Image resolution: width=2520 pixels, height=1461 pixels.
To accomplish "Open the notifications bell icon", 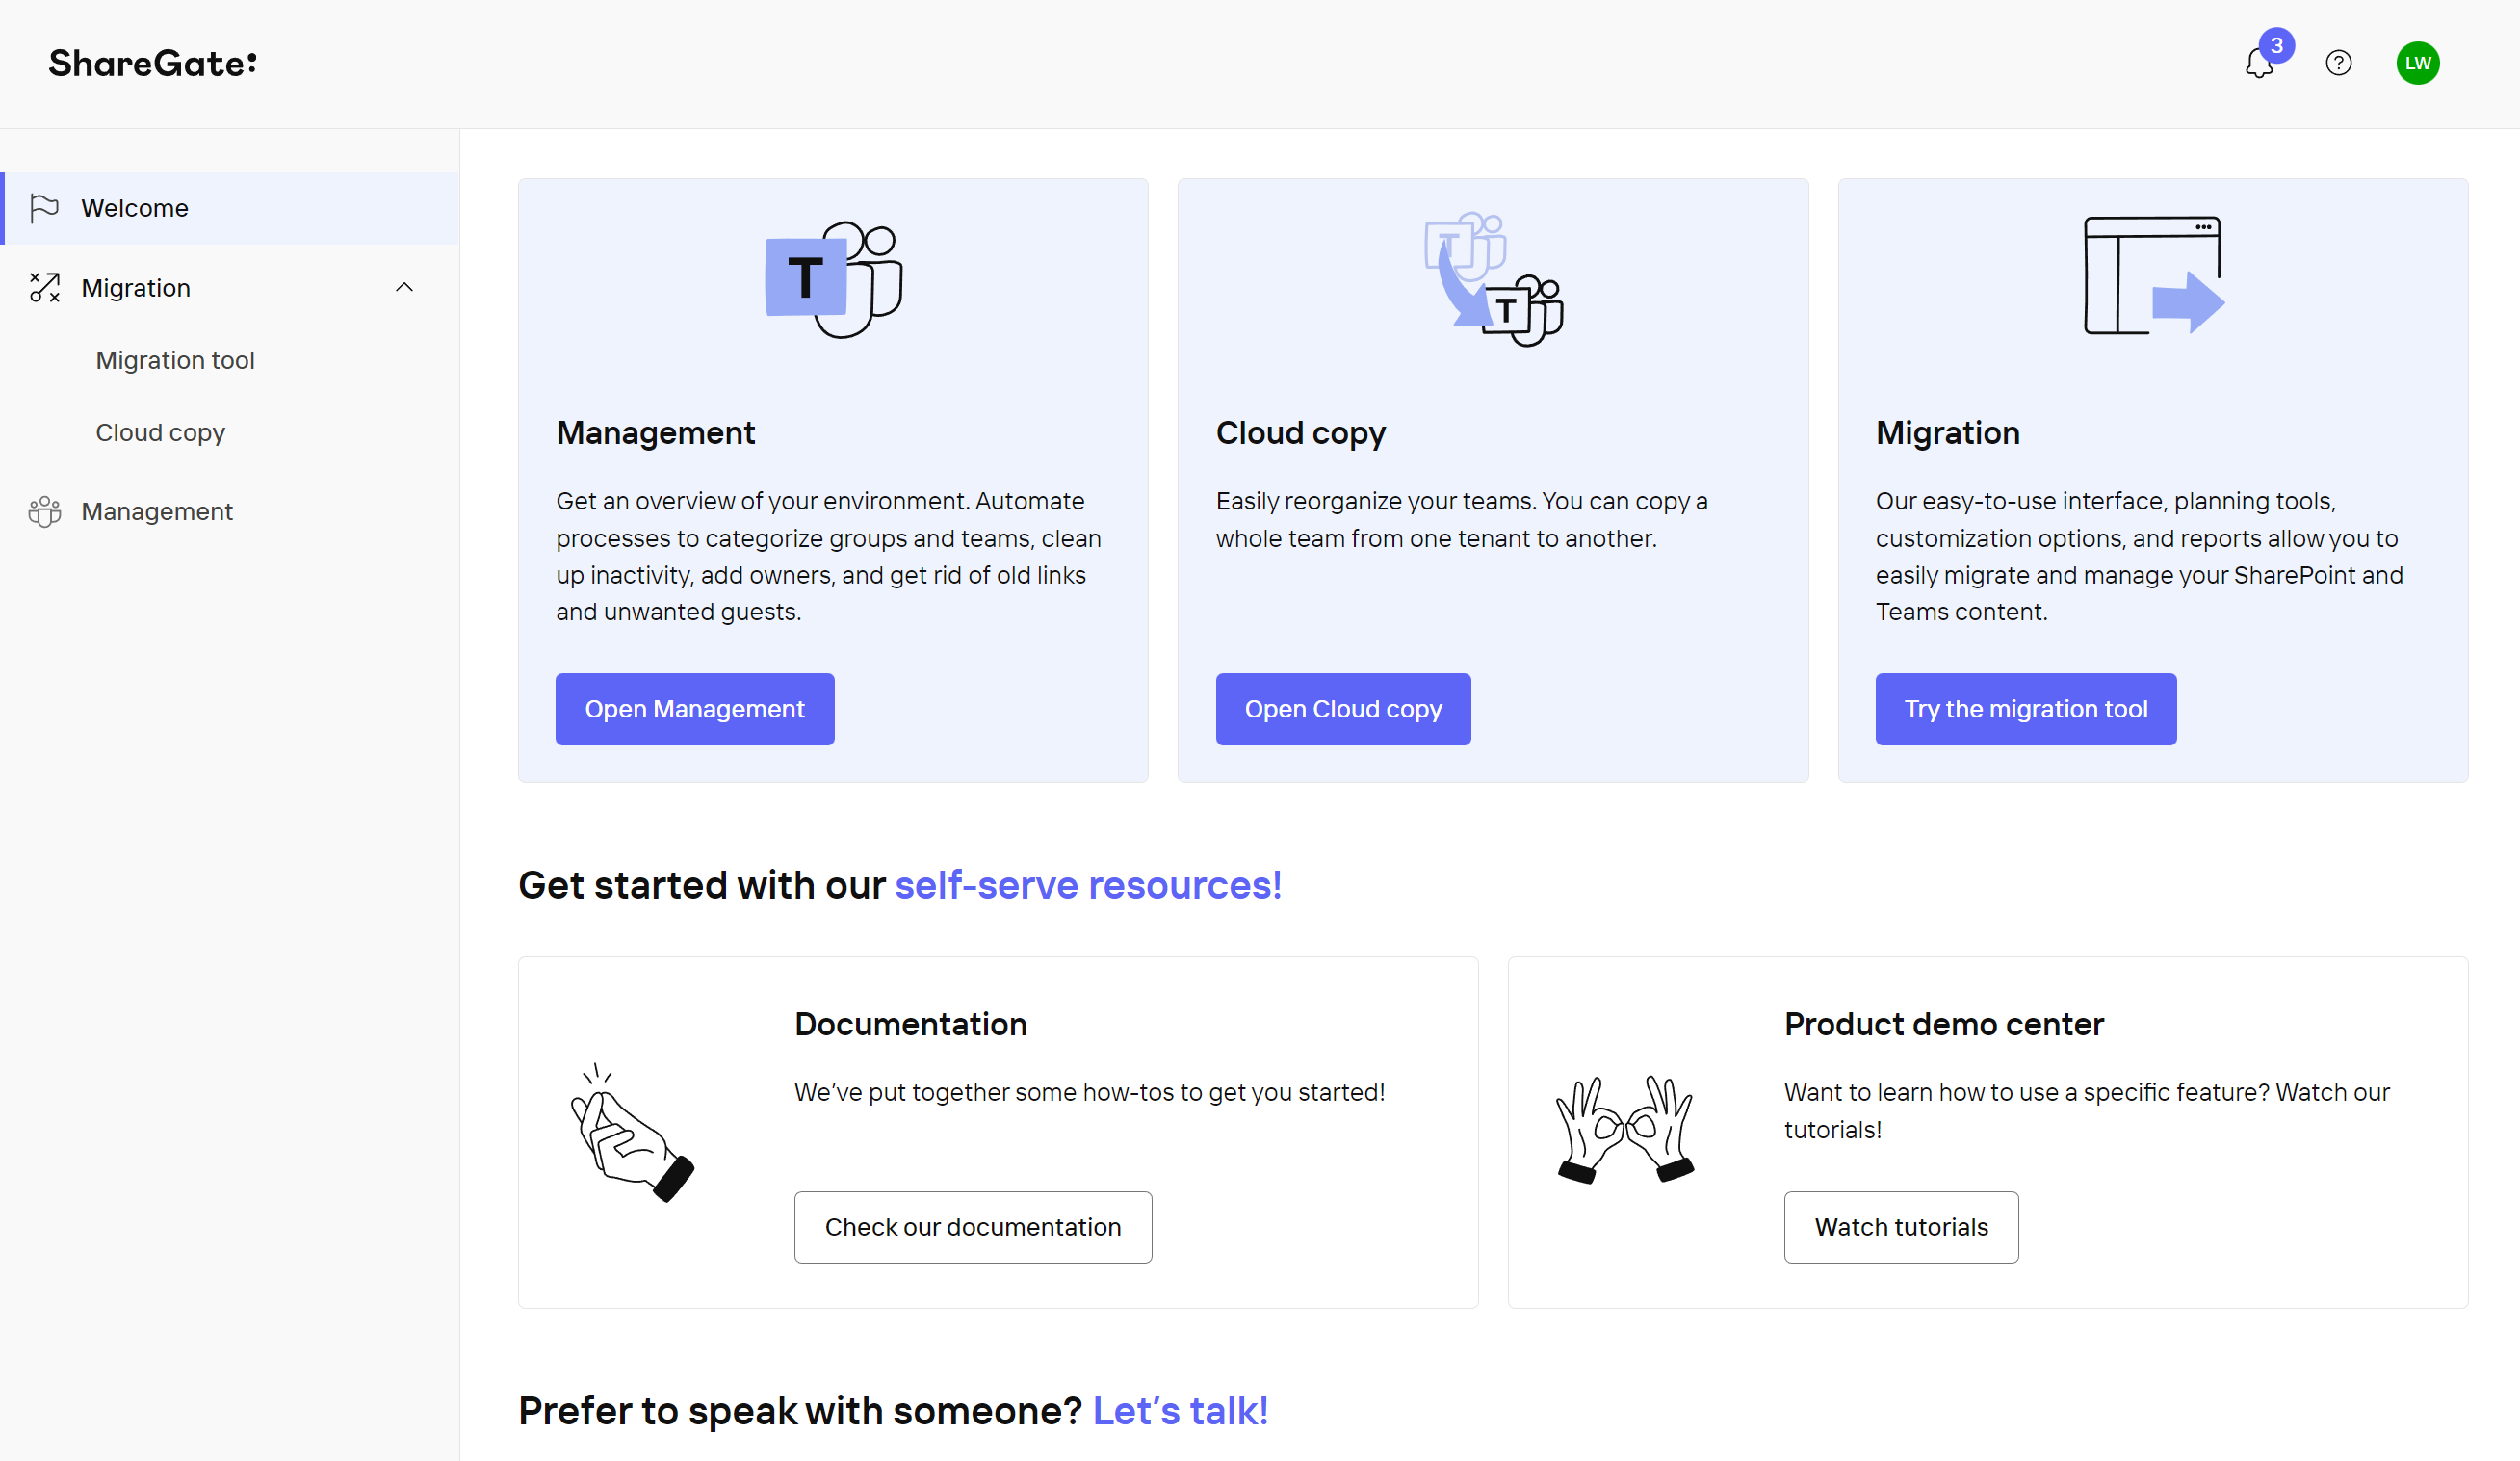I will (2259, 64).
